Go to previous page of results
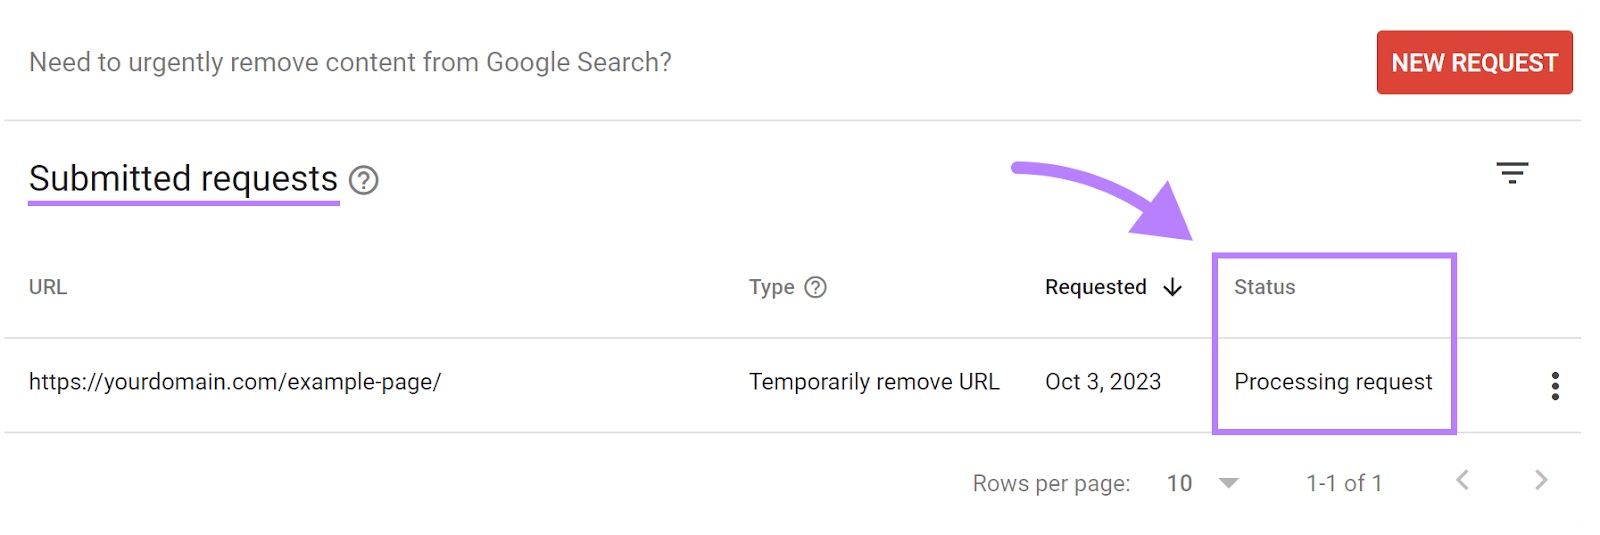The image size is (1600, 535). coord(1462,481)
